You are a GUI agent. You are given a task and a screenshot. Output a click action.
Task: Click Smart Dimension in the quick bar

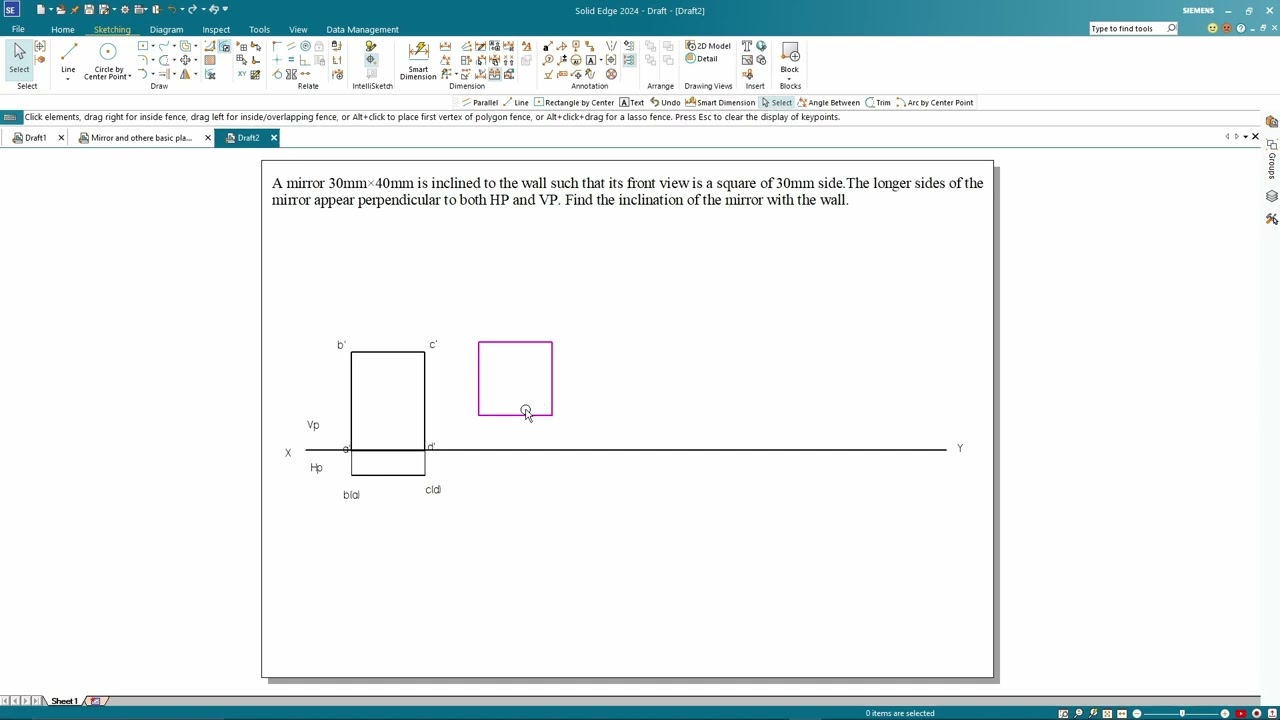coord(720,102)
